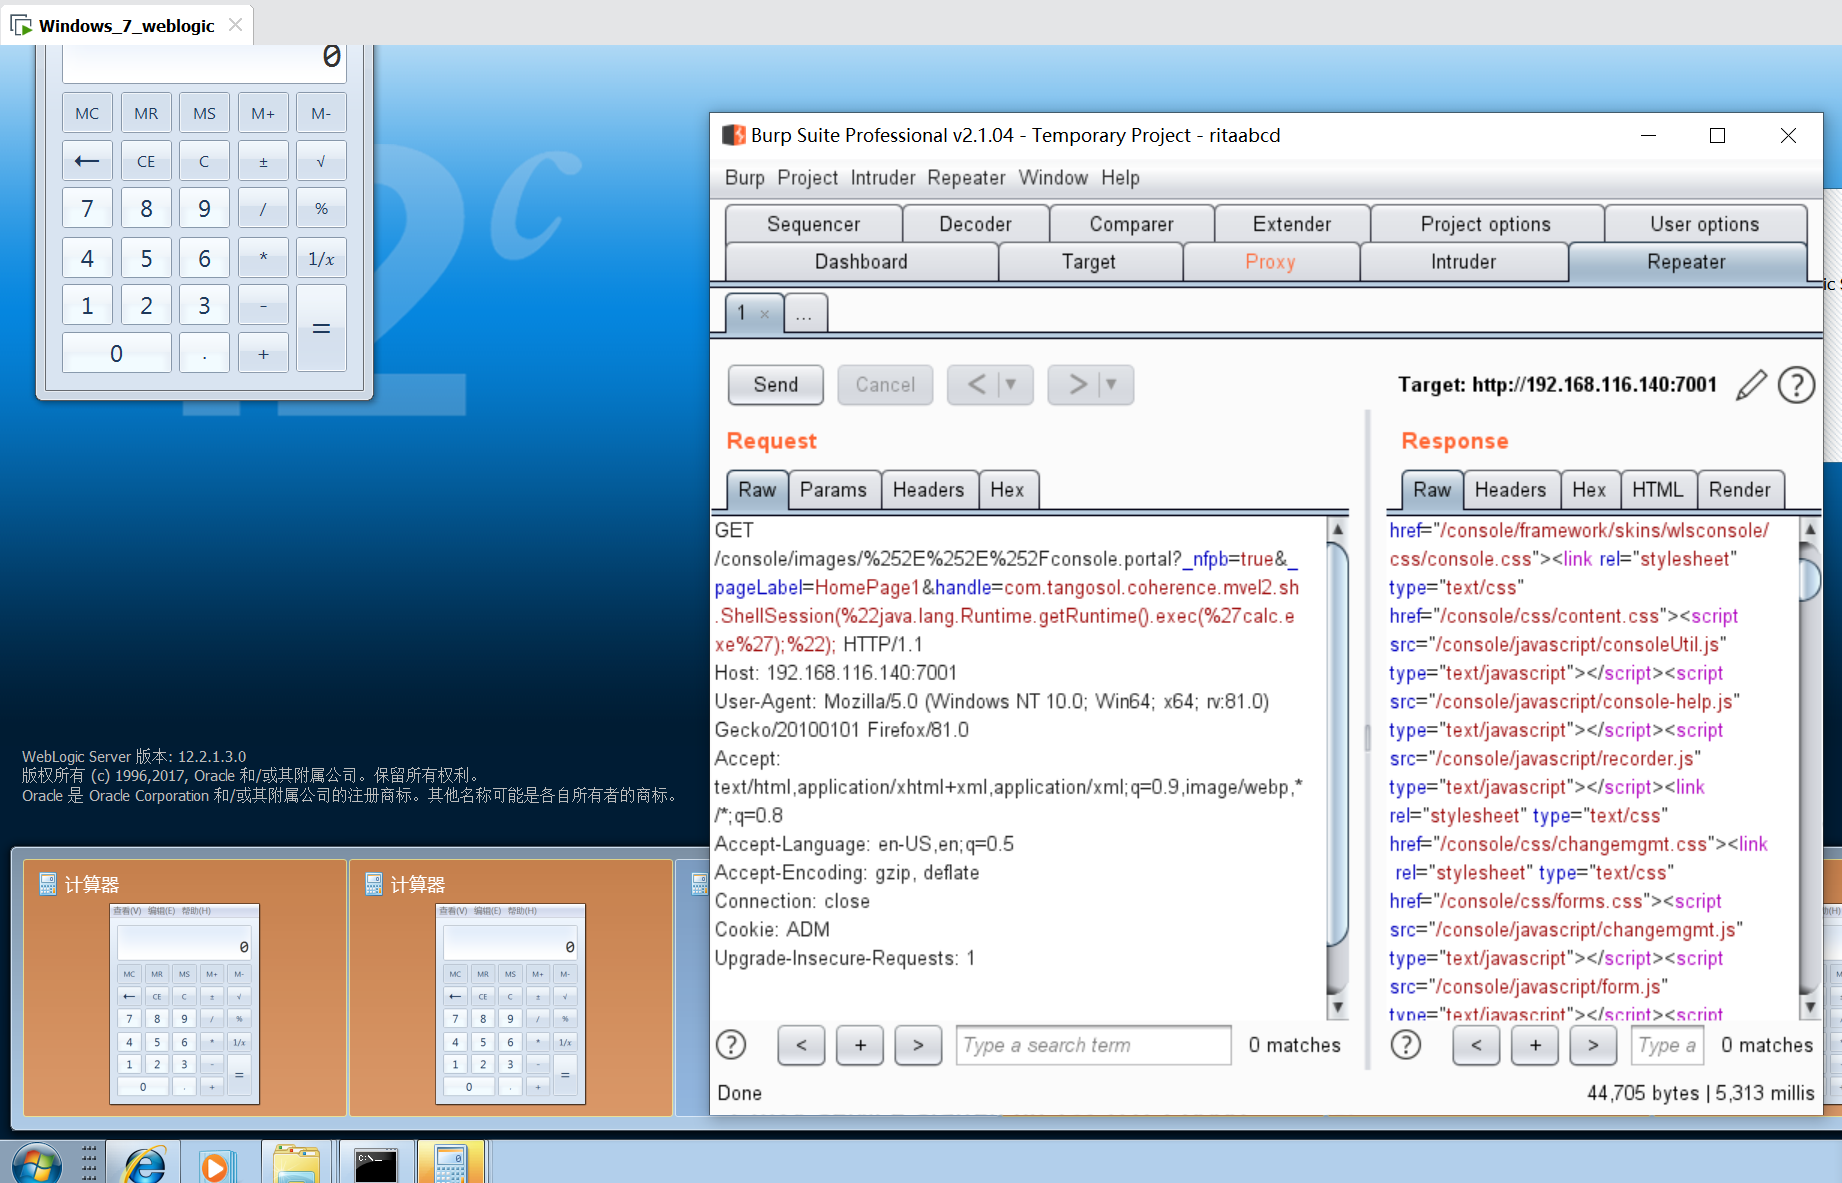Click the plus-minus key on Calculator
The image size is (1842, 1183).
(263, 161)
